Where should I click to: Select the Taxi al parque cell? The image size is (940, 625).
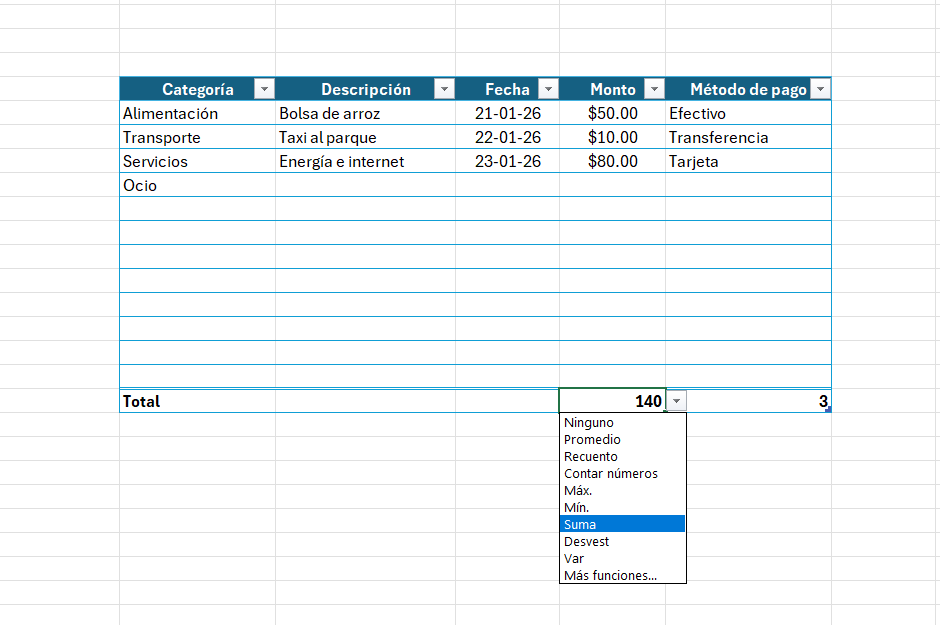(365, 138)
